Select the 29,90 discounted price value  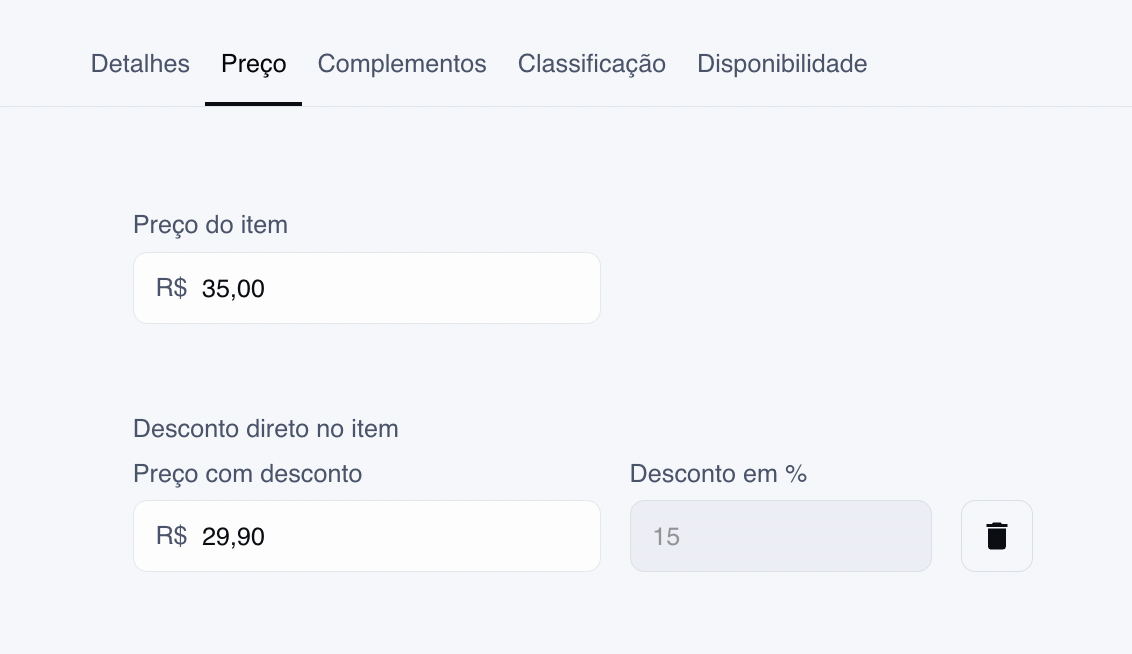coord(233,536)
